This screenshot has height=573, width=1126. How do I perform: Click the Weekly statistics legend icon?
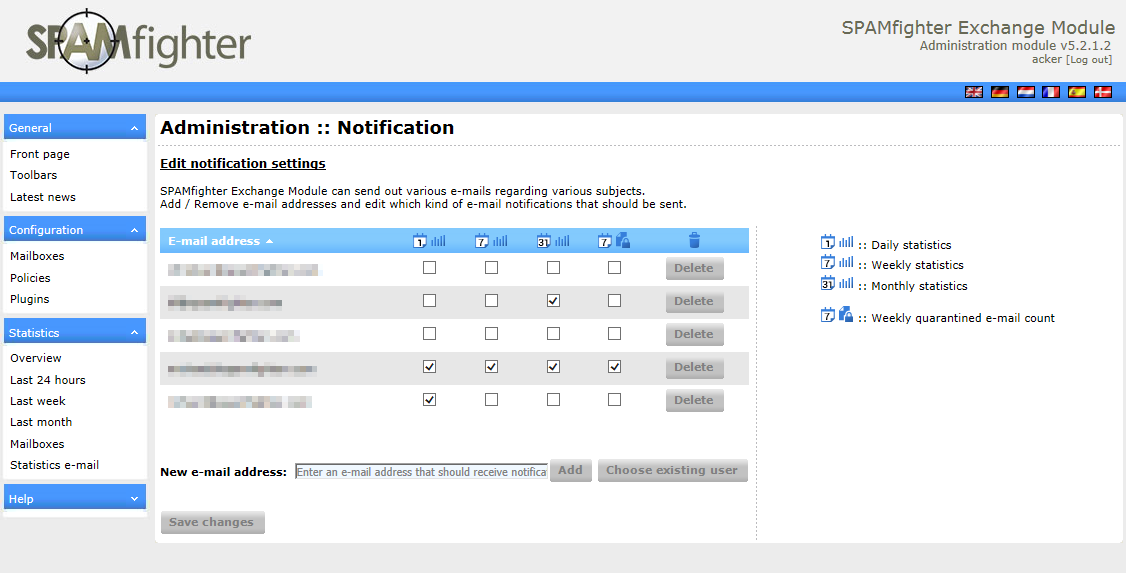[837, 262]
